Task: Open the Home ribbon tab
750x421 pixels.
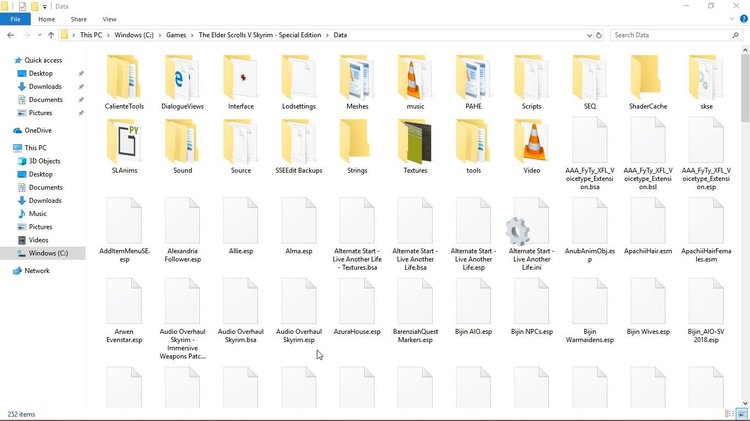Action: point(46,19)
